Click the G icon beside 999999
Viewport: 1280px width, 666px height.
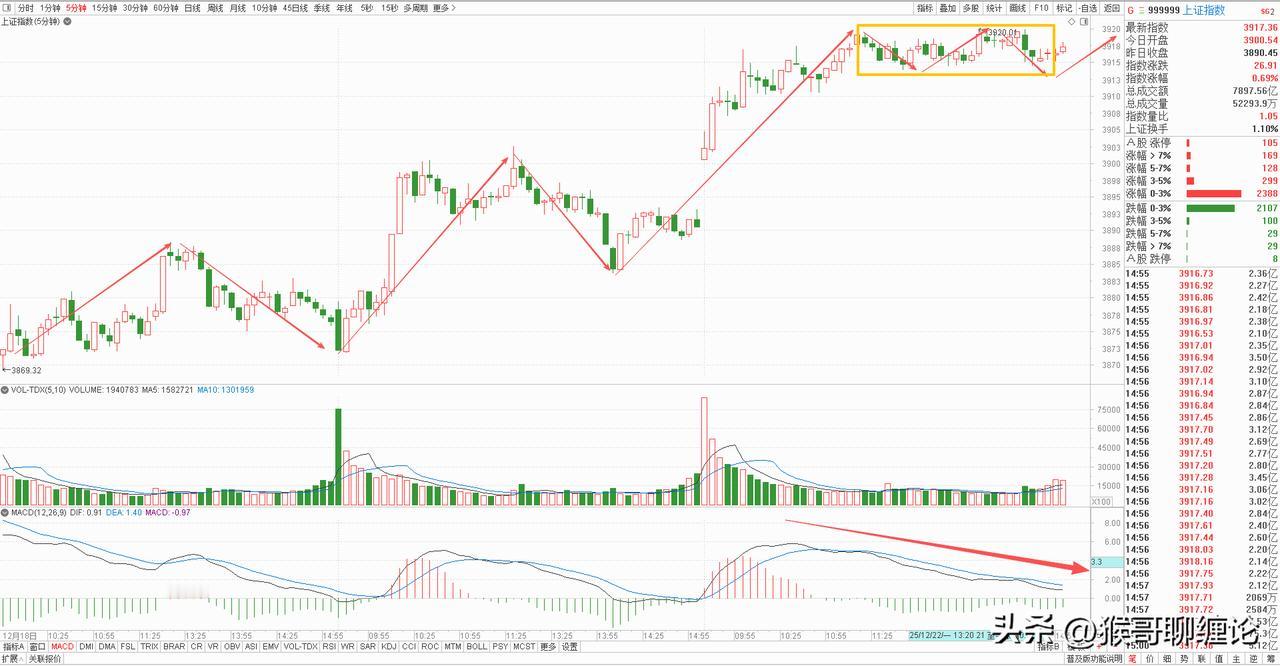(1131, 11)
